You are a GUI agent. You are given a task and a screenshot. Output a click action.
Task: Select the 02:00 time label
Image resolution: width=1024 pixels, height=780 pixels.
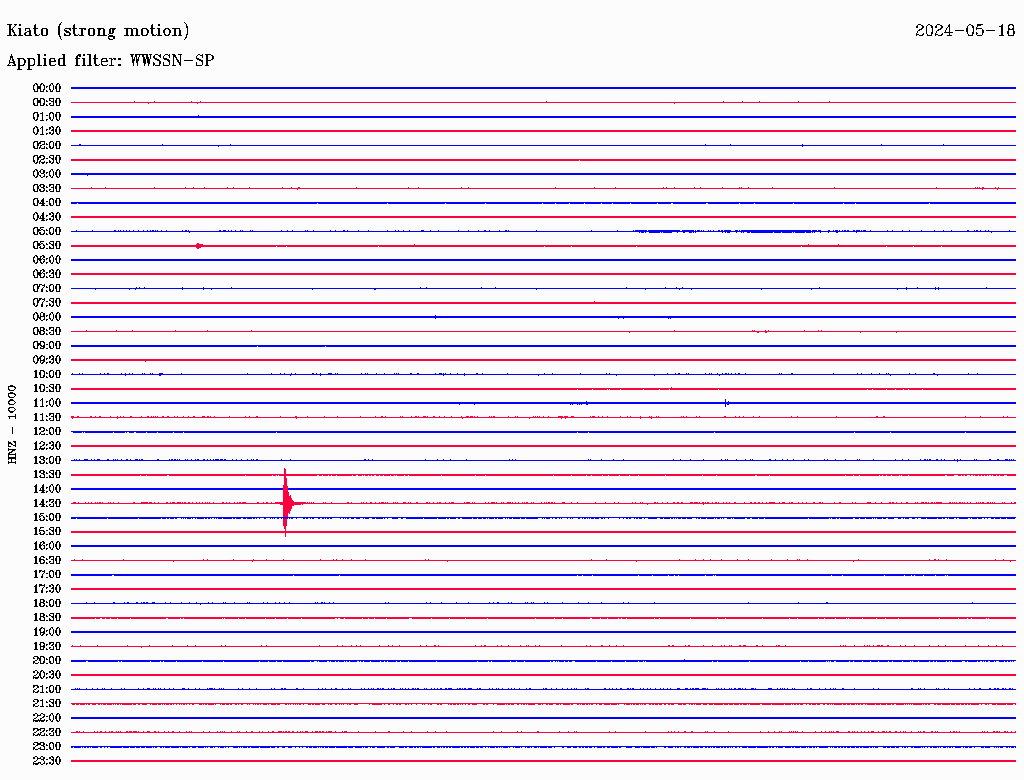click(x=47, y=145)
